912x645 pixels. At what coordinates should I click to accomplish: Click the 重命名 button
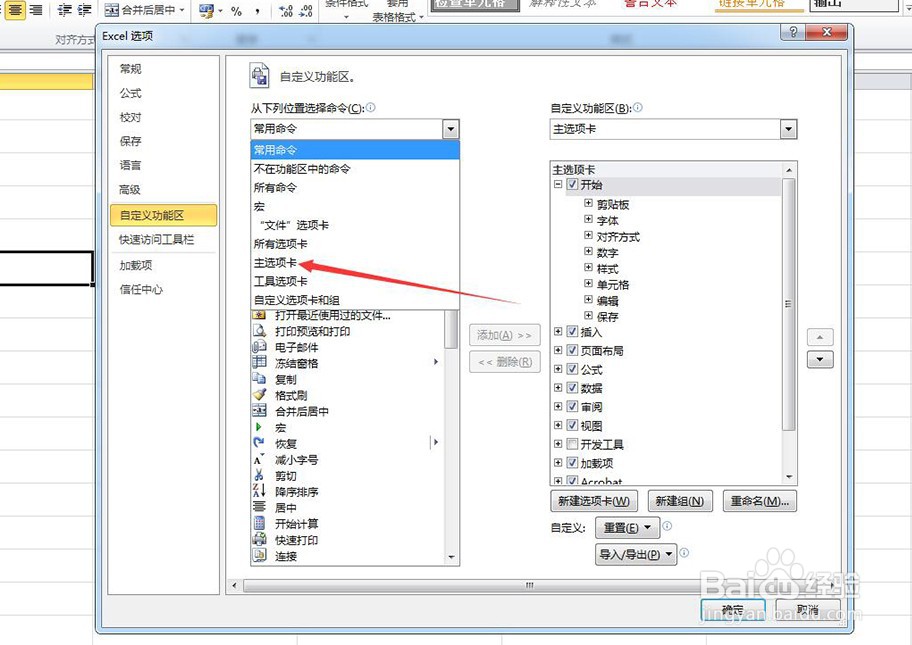click(x=759, y=501)
